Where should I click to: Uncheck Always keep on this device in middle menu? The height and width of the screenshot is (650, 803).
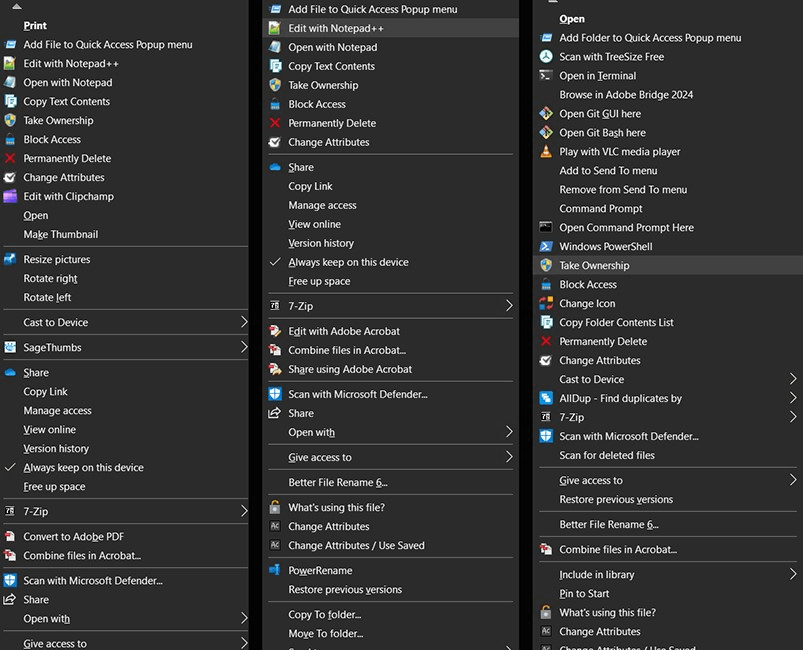390,262
